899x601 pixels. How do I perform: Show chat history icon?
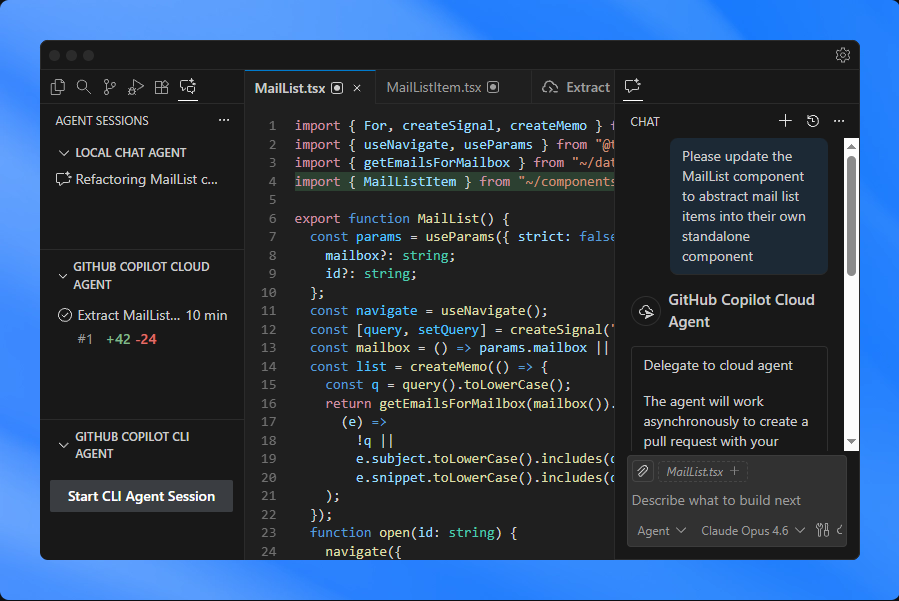click(x=812, y=121)
